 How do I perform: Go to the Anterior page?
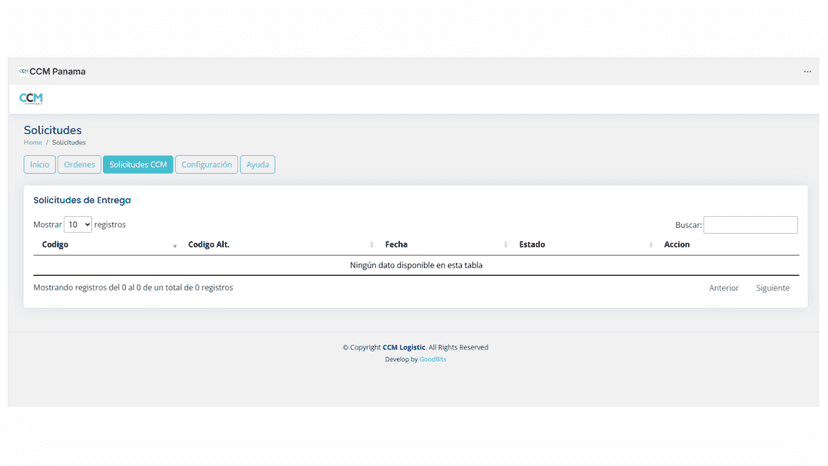click(x=723, y=288)
